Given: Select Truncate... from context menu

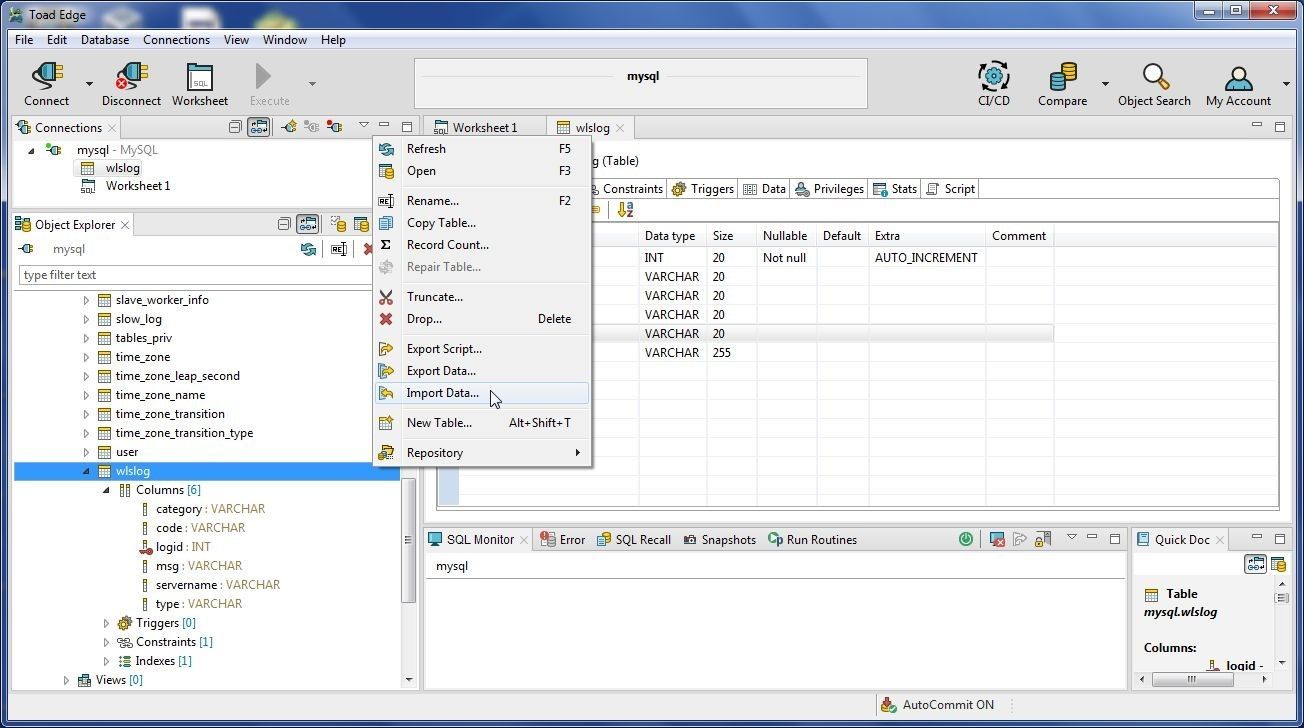Looking at the screenshot, I should [x=482, y=297].
